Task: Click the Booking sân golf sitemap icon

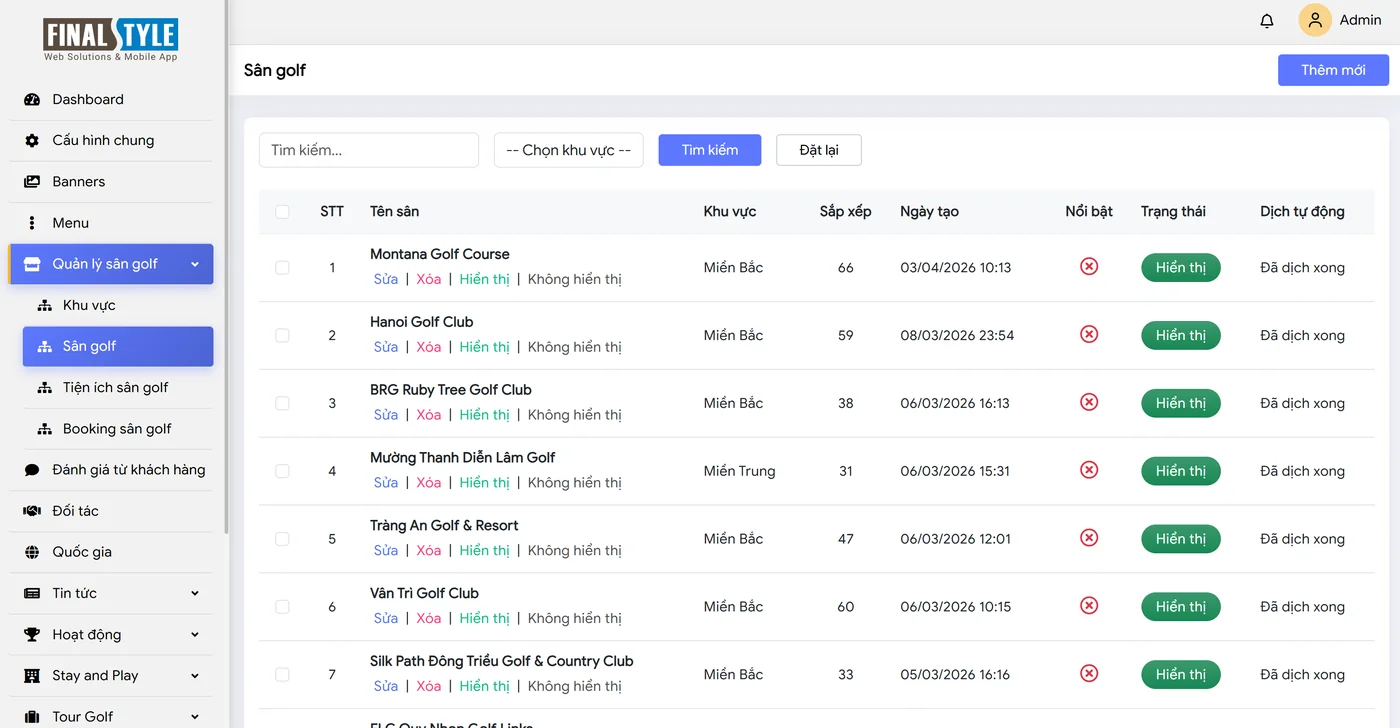Action: tap(44, 428)
